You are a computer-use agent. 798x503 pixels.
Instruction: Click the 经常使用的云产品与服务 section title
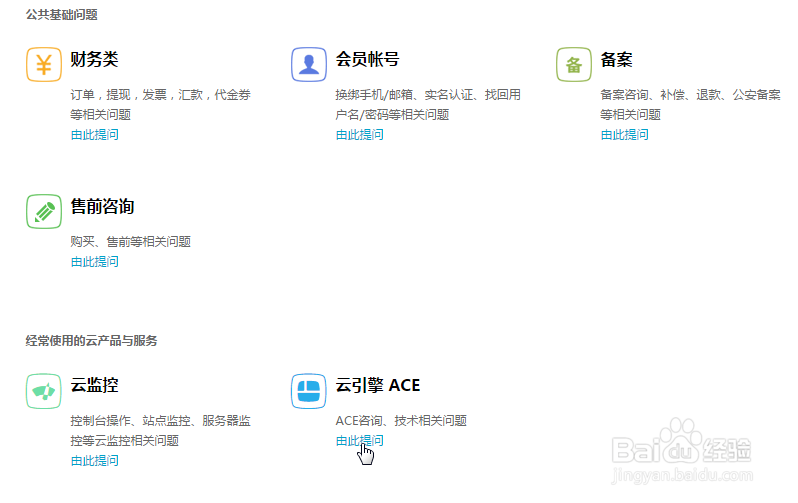click(x=92, y=341)
